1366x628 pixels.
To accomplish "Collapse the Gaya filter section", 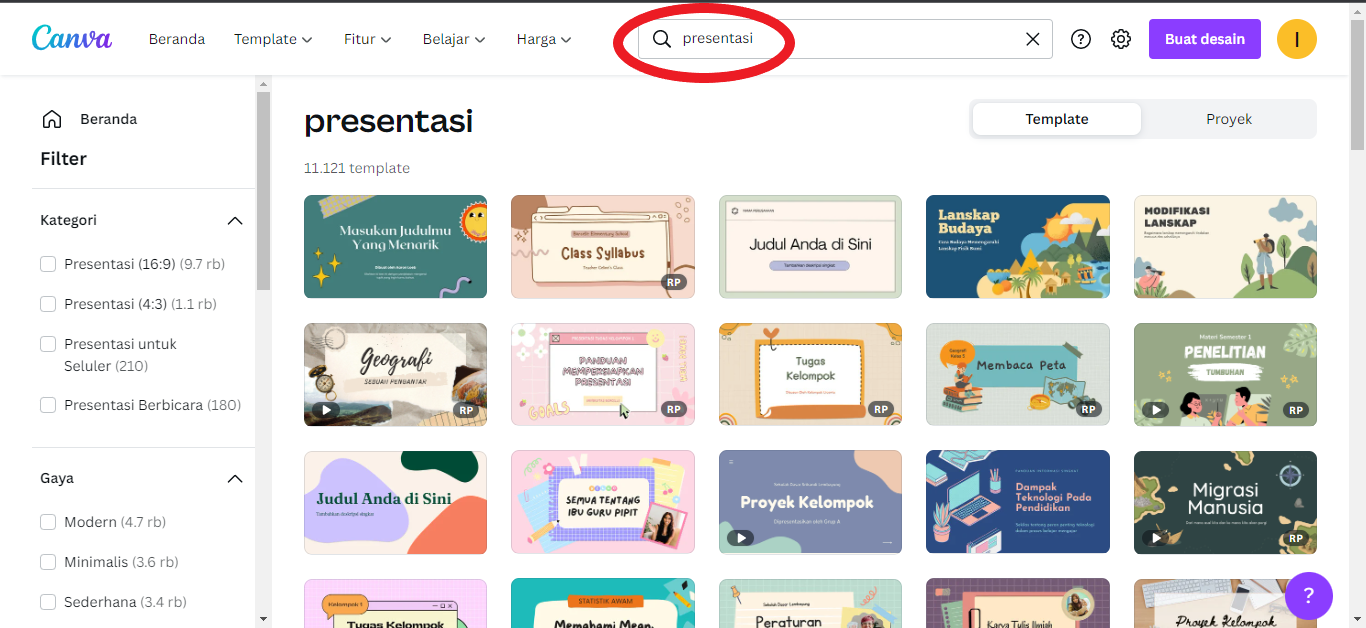I will pyautogui.click(x=235, y=478).
